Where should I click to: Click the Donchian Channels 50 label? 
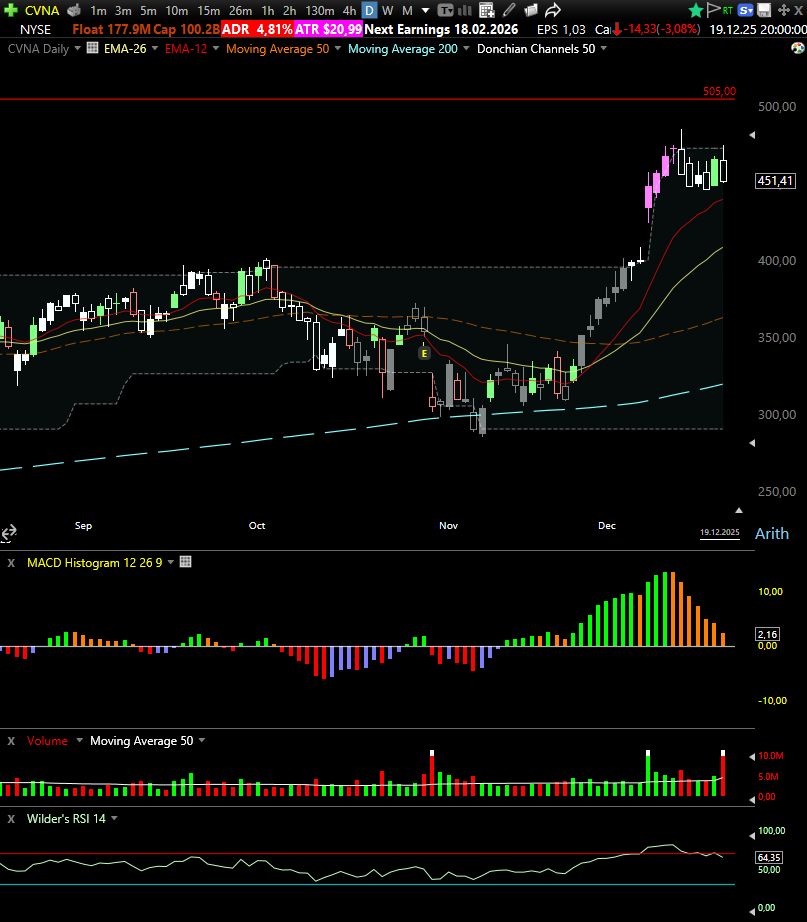(536, 49)
